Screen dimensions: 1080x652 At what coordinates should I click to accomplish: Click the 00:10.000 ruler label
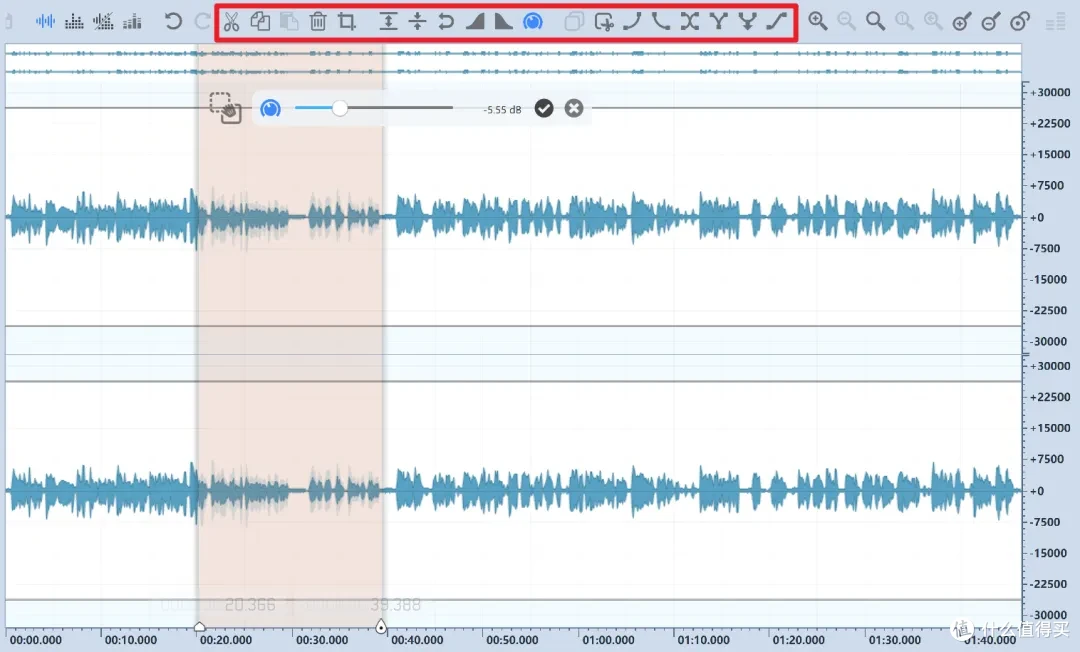[131, 640]
